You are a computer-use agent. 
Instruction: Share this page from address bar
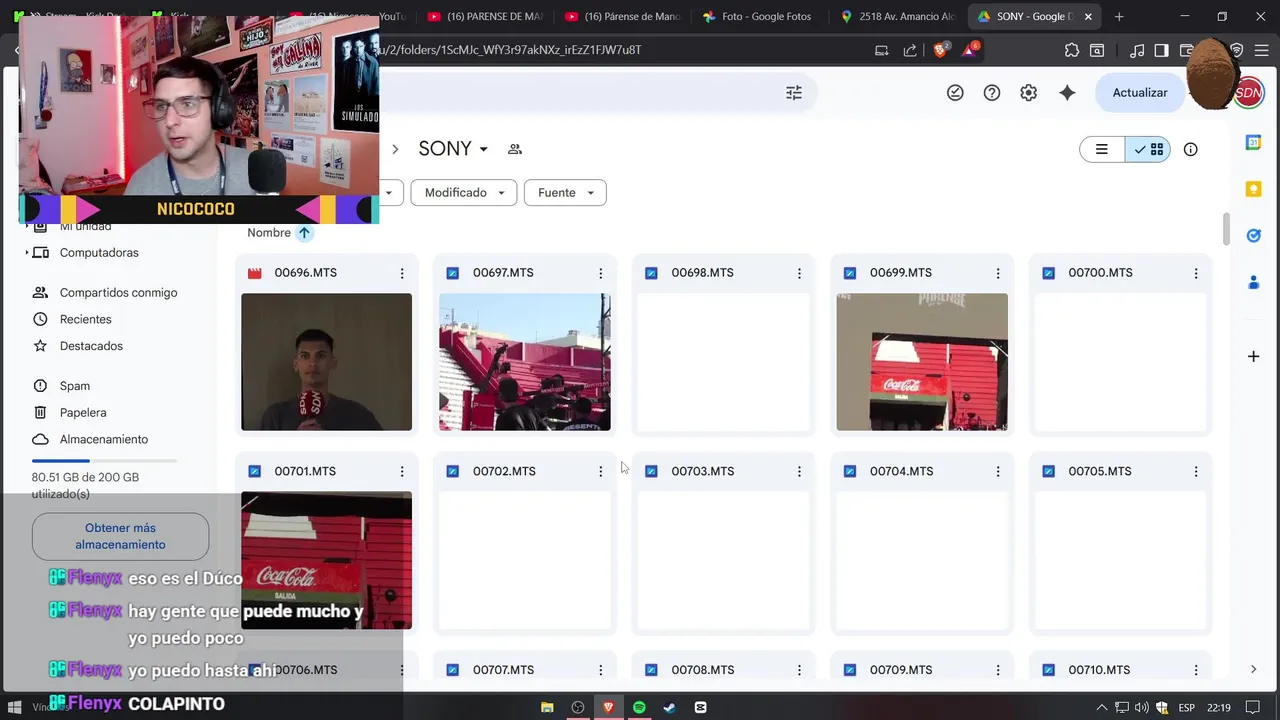pos(910,50)
